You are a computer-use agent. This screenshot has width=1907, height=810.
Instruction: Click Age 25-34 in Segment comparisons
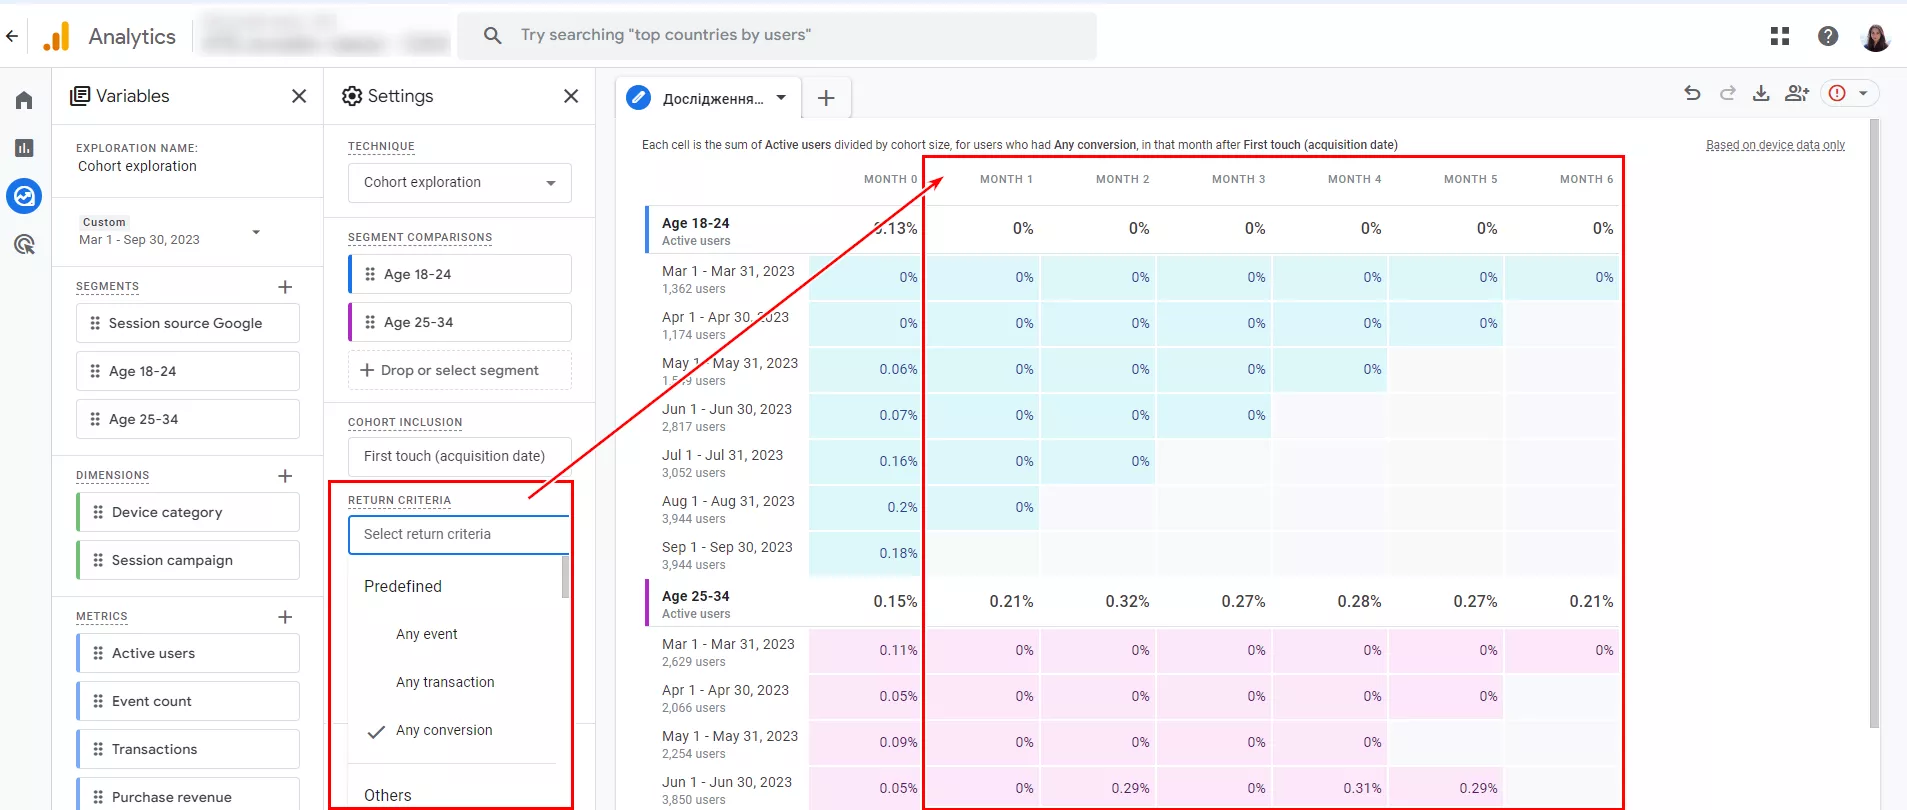[460, 323]
